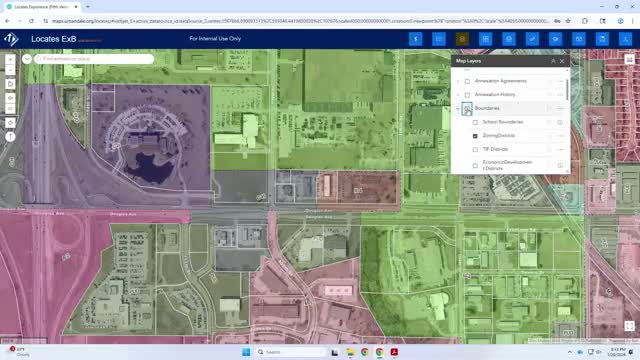
Task: Open the measure/draw widget in the header
Action: 532,39
